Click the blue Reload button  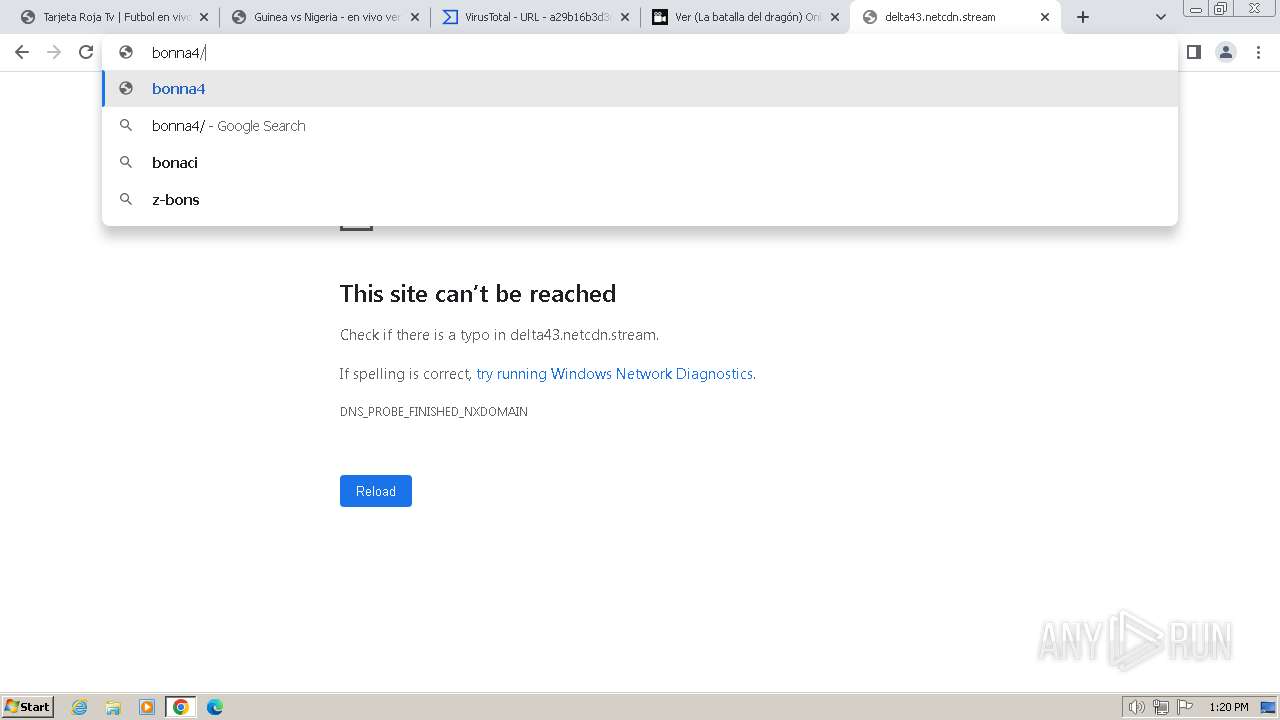[376, 491]
